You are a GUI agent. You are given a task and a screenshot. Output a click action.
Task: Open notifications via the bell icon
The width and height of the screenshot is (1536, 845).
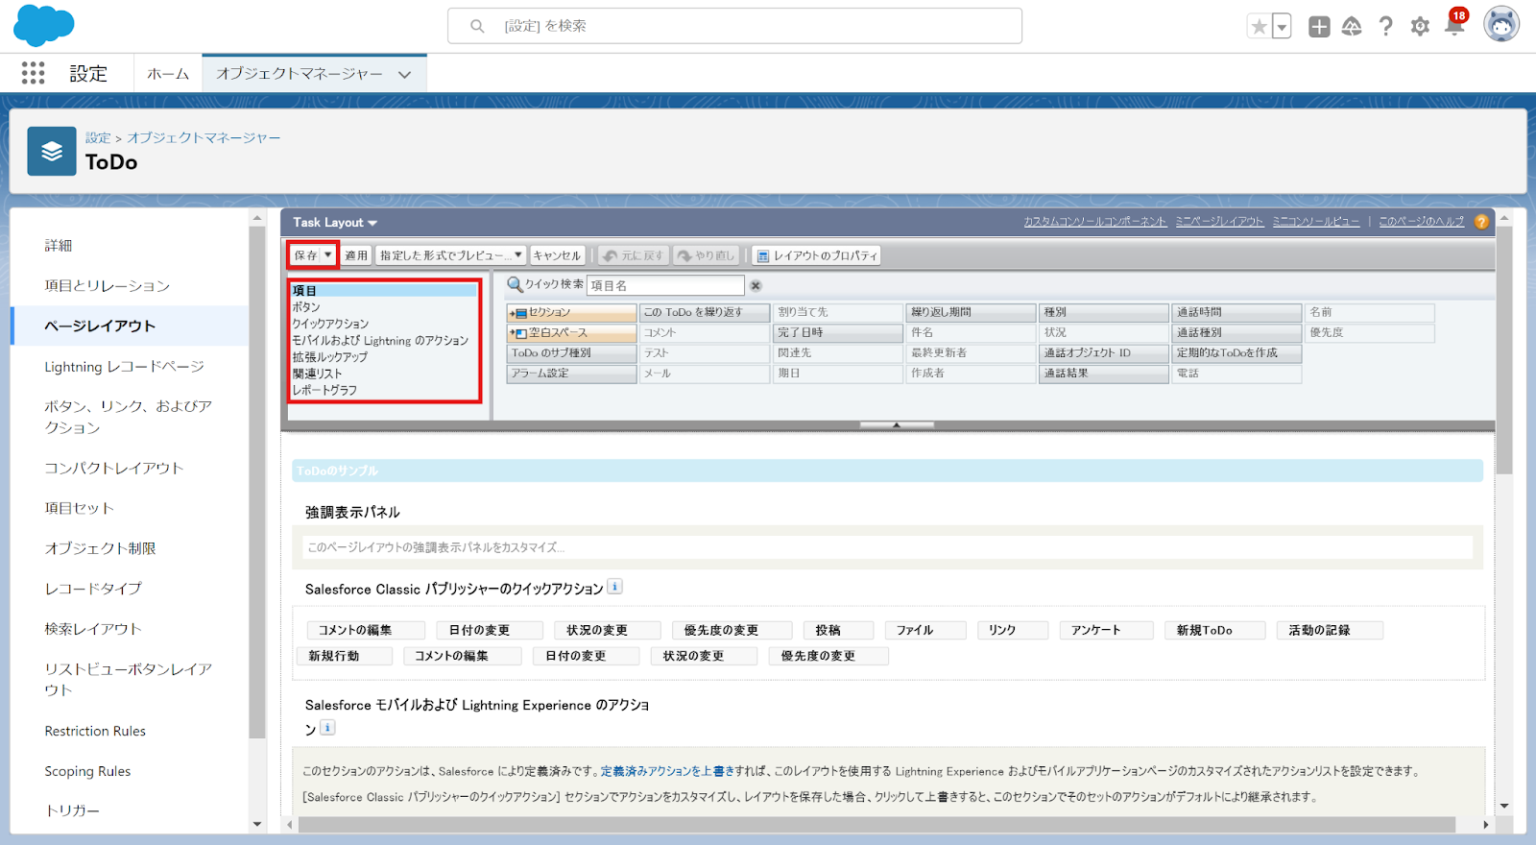(x=1452, y=27)
